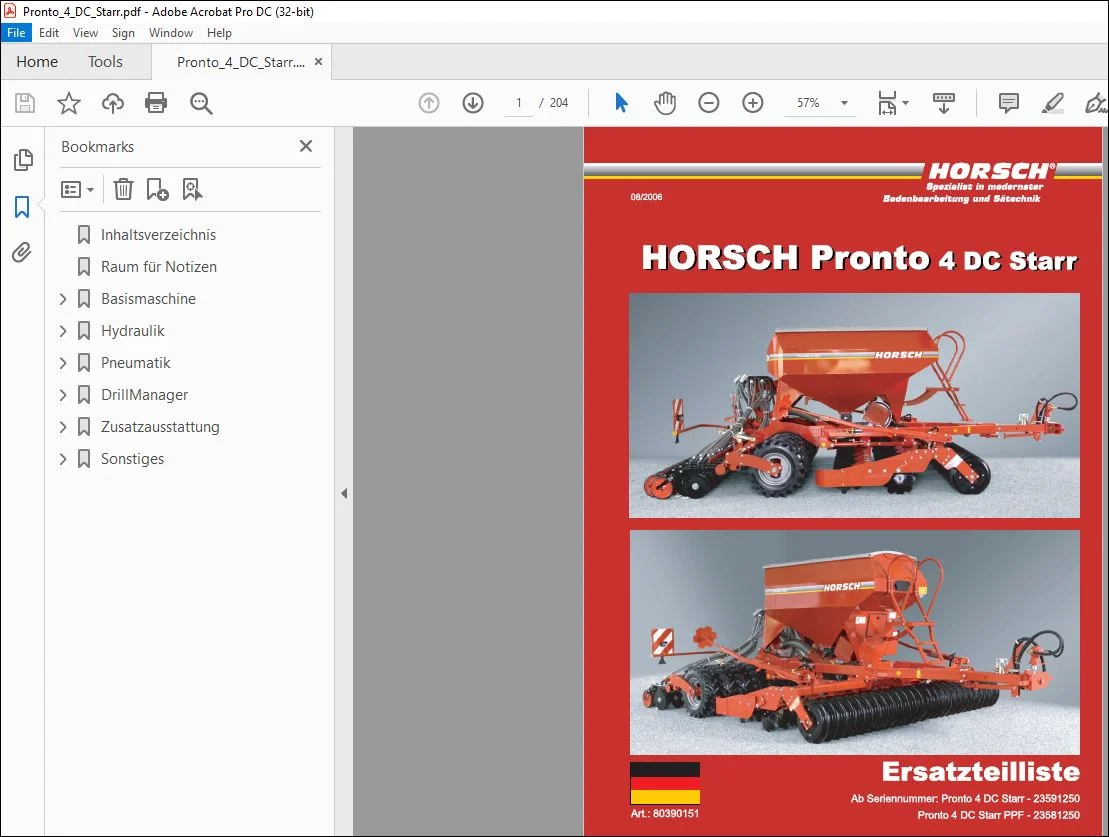This screenshot has height=837, width=1109.
Task: Go to previous page arrow
Action: point(429,103)
